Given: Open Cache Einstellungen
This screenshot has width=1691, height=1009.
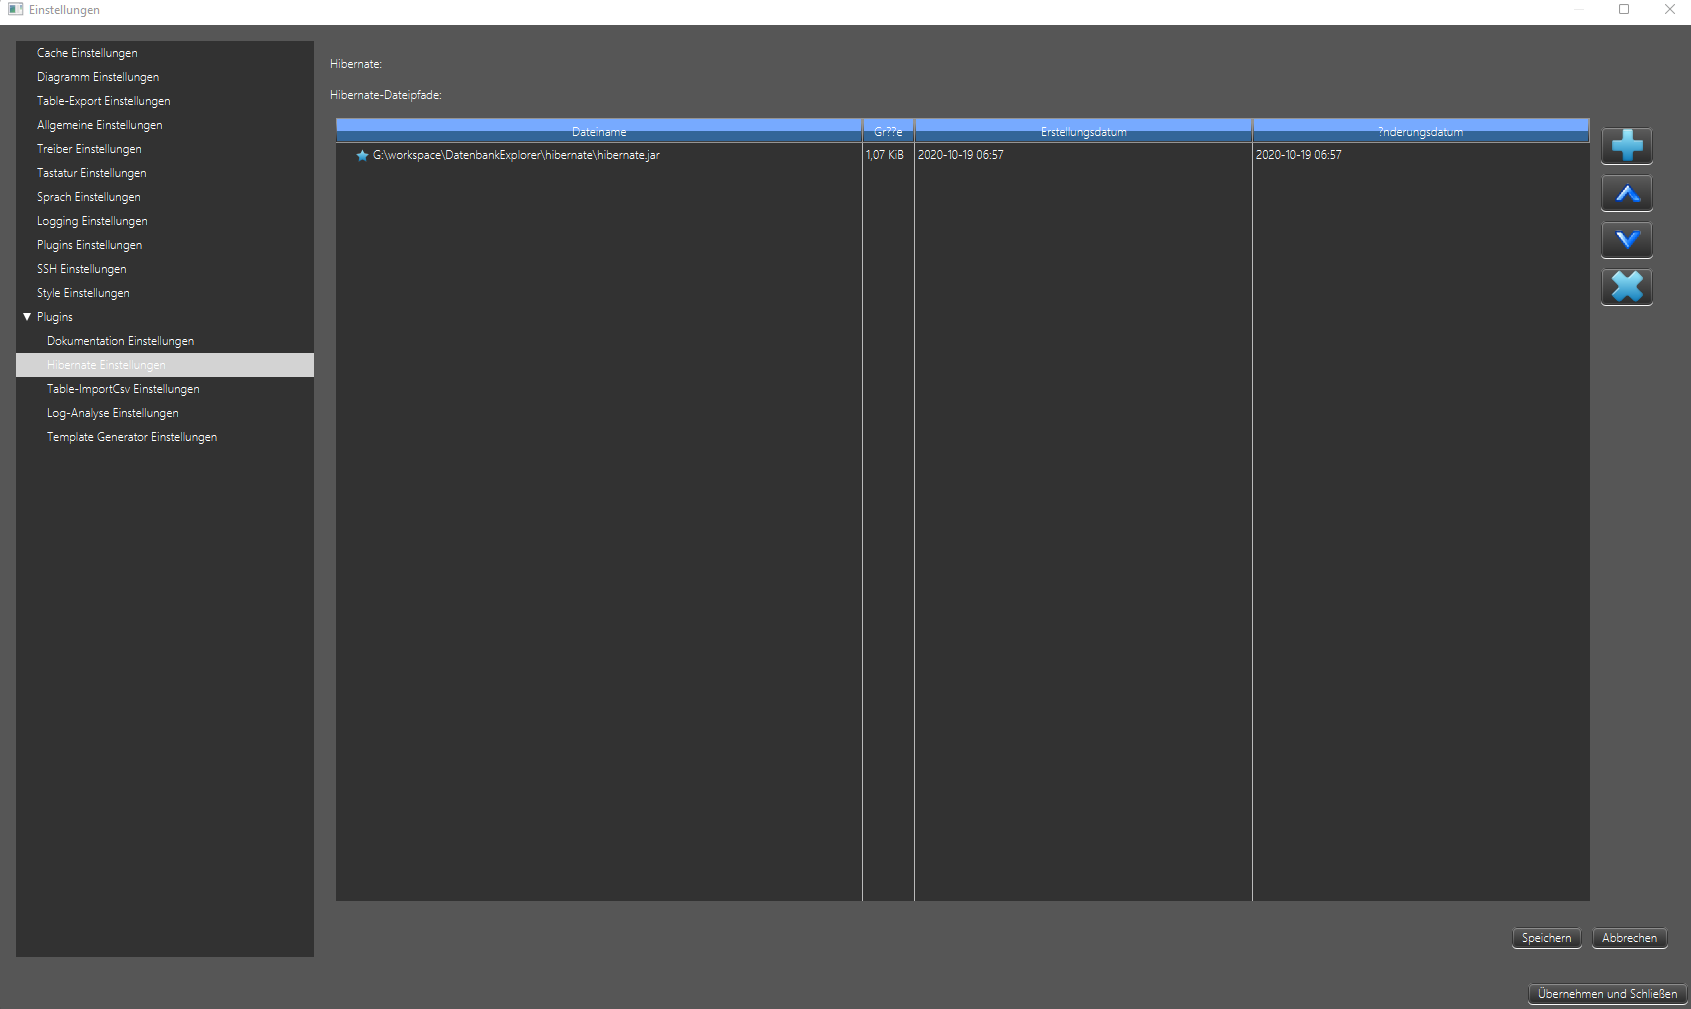Looking at the screenshot, I should coord(87,53).
